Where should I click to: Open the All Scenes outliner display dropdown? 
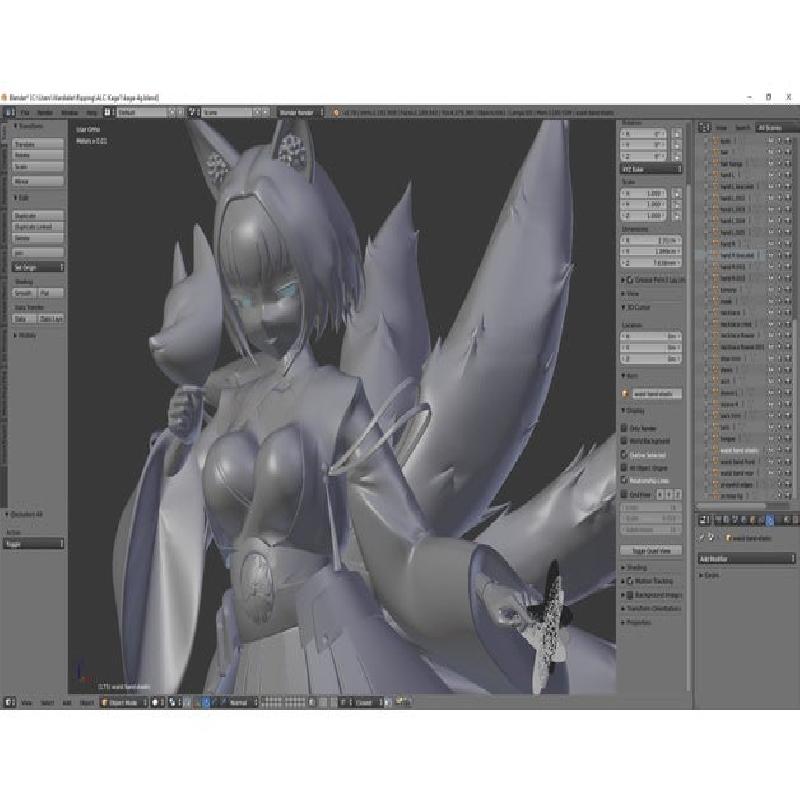777,128
